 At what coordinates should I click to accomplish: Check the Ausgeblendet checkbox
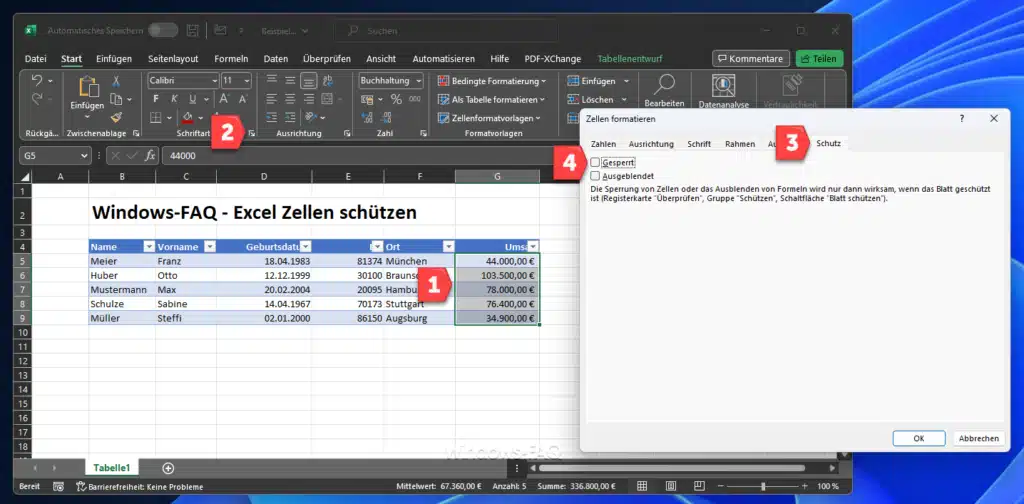[x=595, y=176]
